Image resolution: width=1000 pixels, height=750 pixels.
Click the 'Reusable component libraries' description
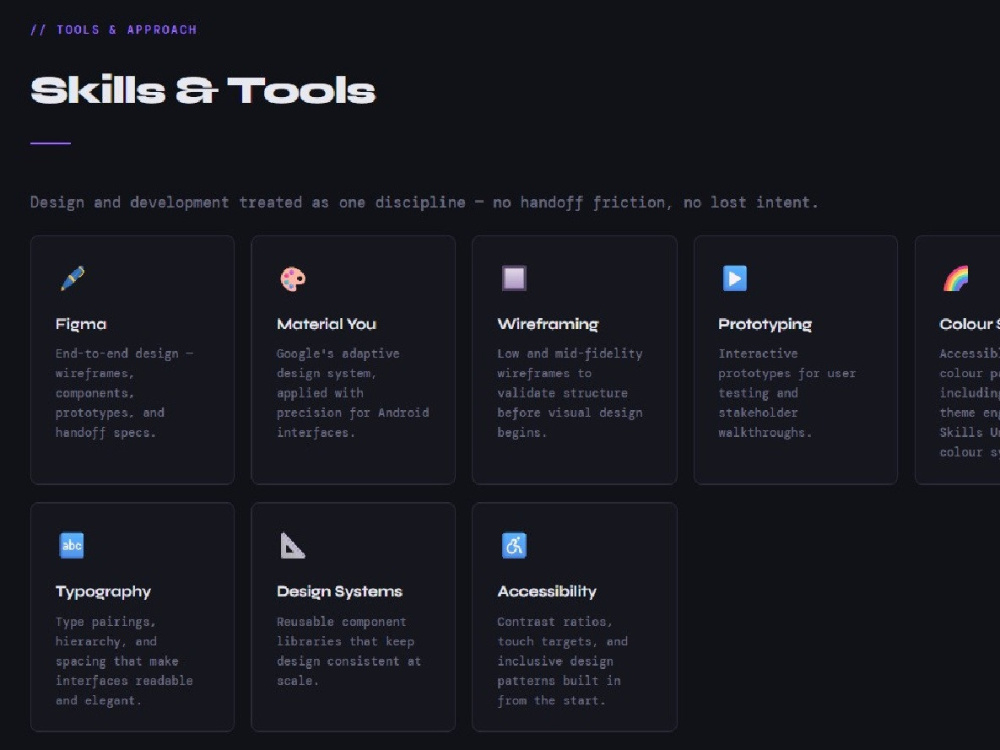coord(349,651)
